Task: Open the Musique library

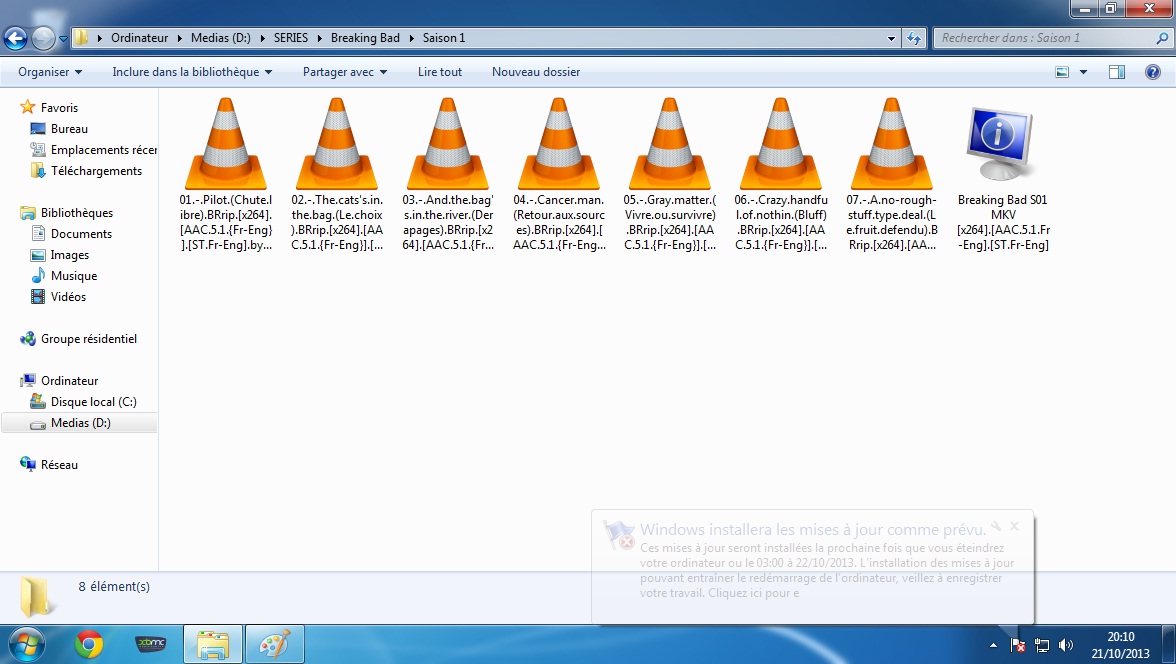Action: click(x=74, y=275)
